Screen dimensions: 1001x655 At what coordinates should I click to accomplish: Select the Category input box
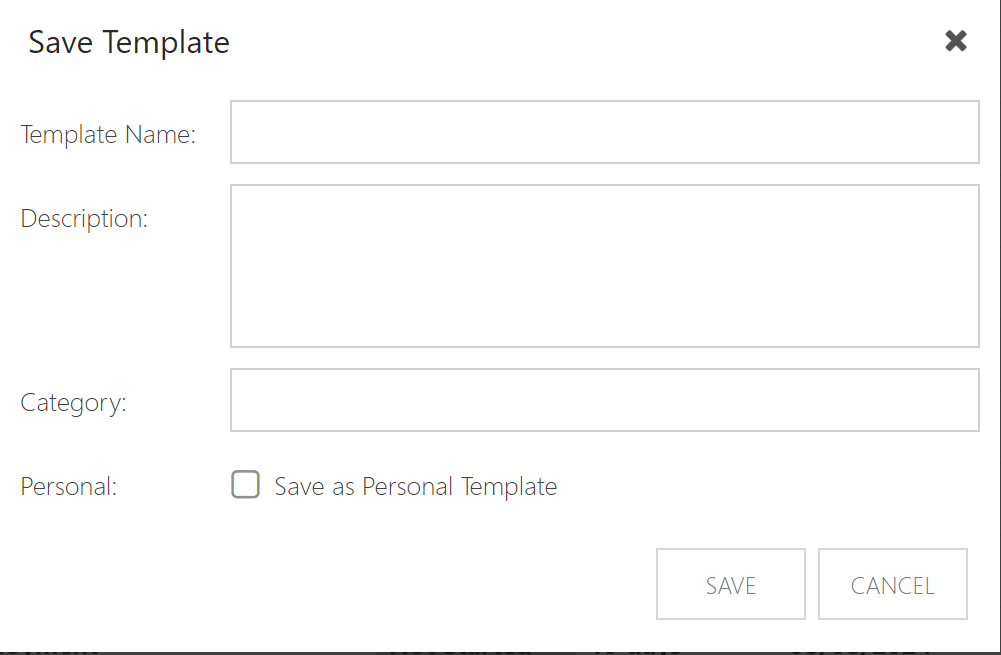[x=605, y=400]
